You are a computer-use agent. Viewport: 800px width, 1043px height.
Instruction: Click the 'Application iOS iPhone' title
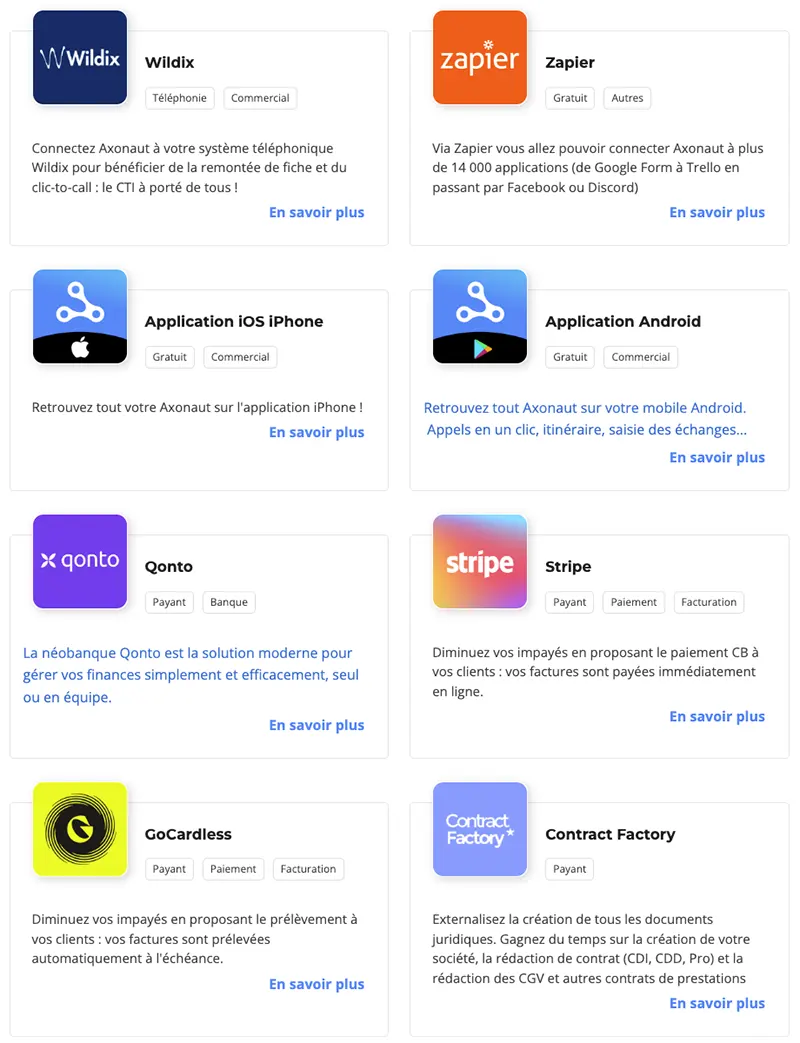234,321
